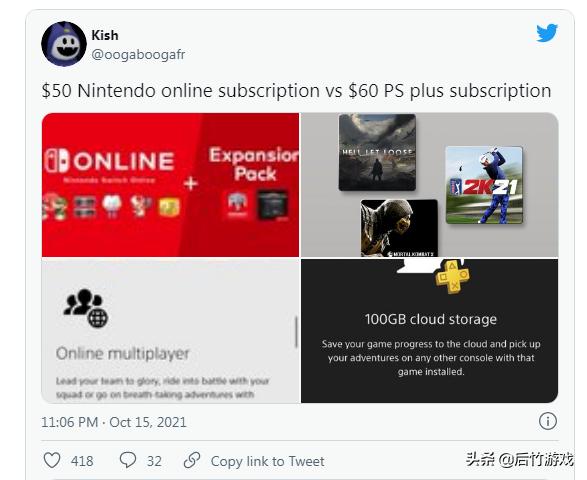This screenshot has width=587, height=480.
Task: View the 100GB cloud storage image
Action: coord(429,331)
